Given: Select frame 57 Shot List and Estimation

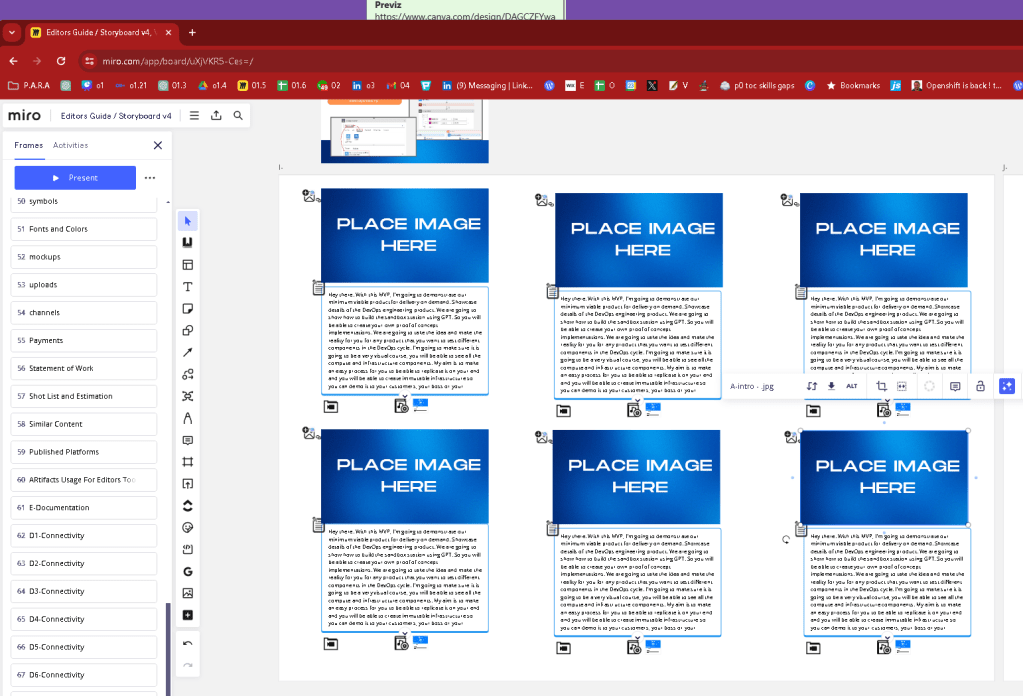Looking at the screenshot, I should point(84,397).
